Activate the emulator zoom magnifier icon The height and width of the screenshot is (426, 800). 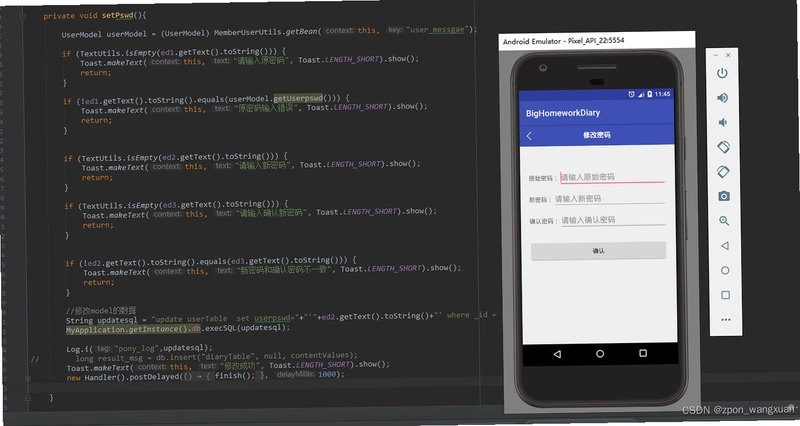point(724,221)
